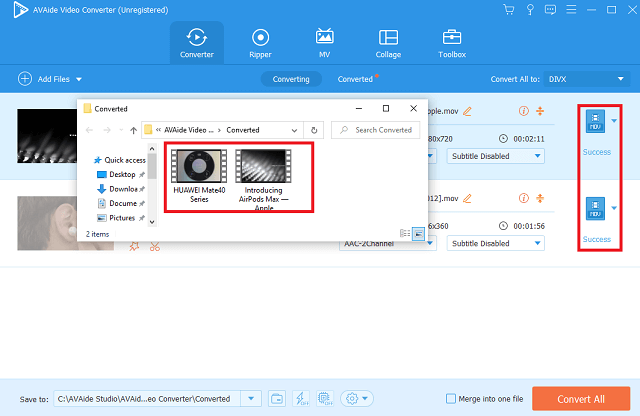The image size is (640, 416).
Task: Click the Add Files plus icon
Action: coord(25,79)
